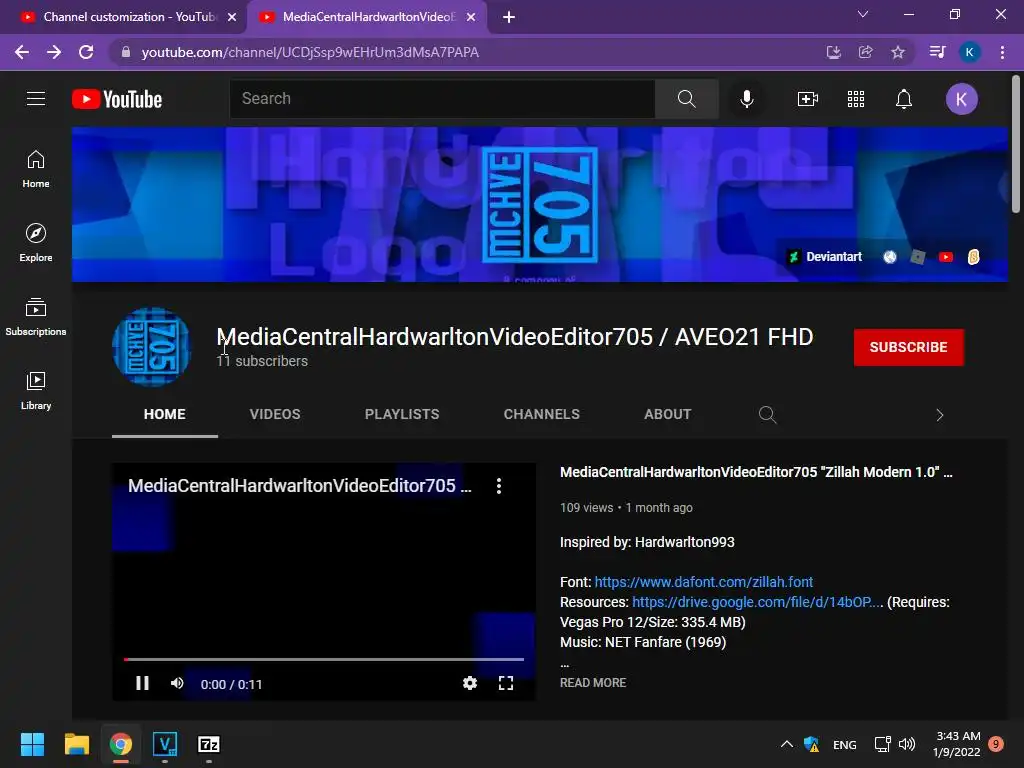The image size is (1024, 768).
Task: Focus the YouTube Search field
Action: coord(442,99)
